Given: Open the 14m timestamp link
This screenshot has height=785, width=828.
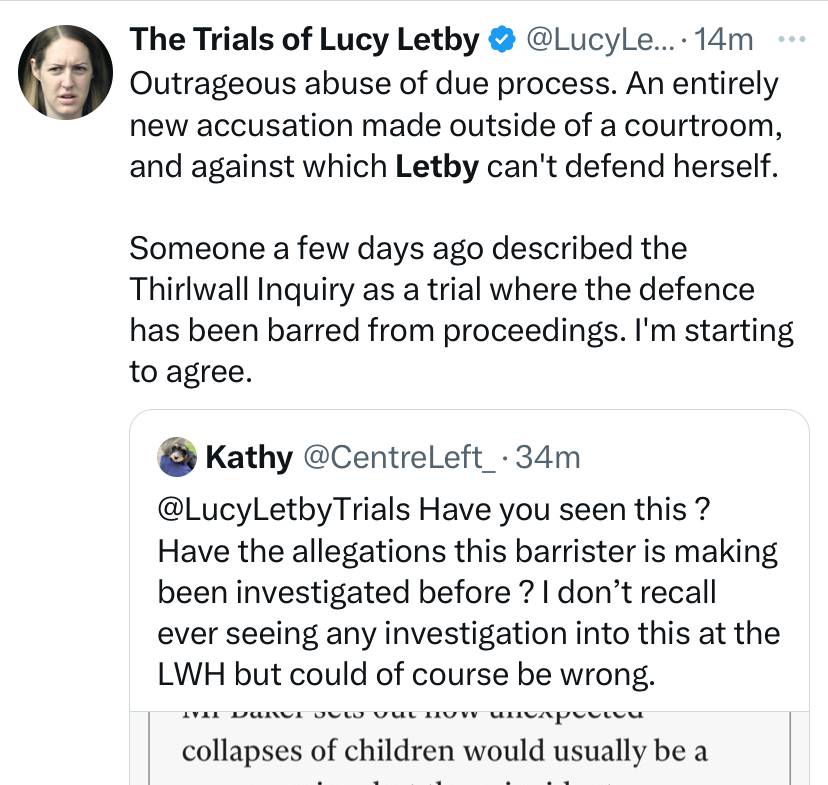Looking at the screenshot, I should [723, 40].
